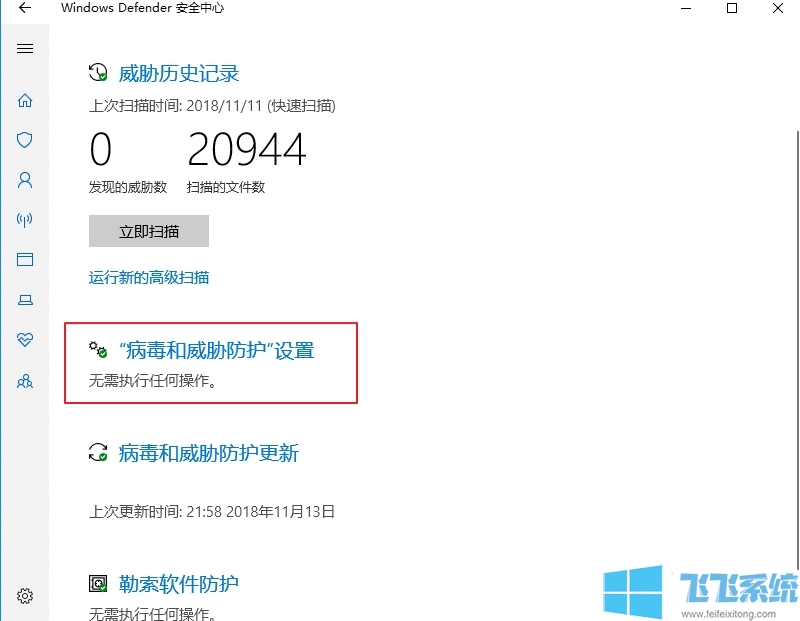Open Account protection person icon

[25, 180]
